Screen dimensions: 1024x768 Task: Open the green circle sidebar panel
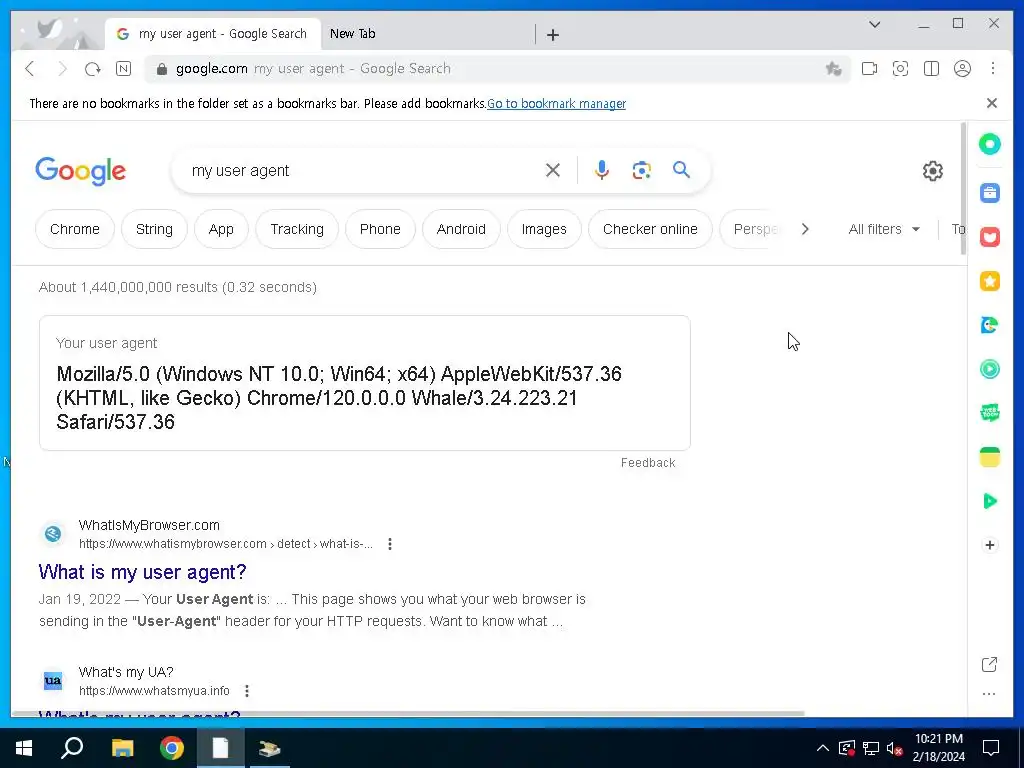989,144
